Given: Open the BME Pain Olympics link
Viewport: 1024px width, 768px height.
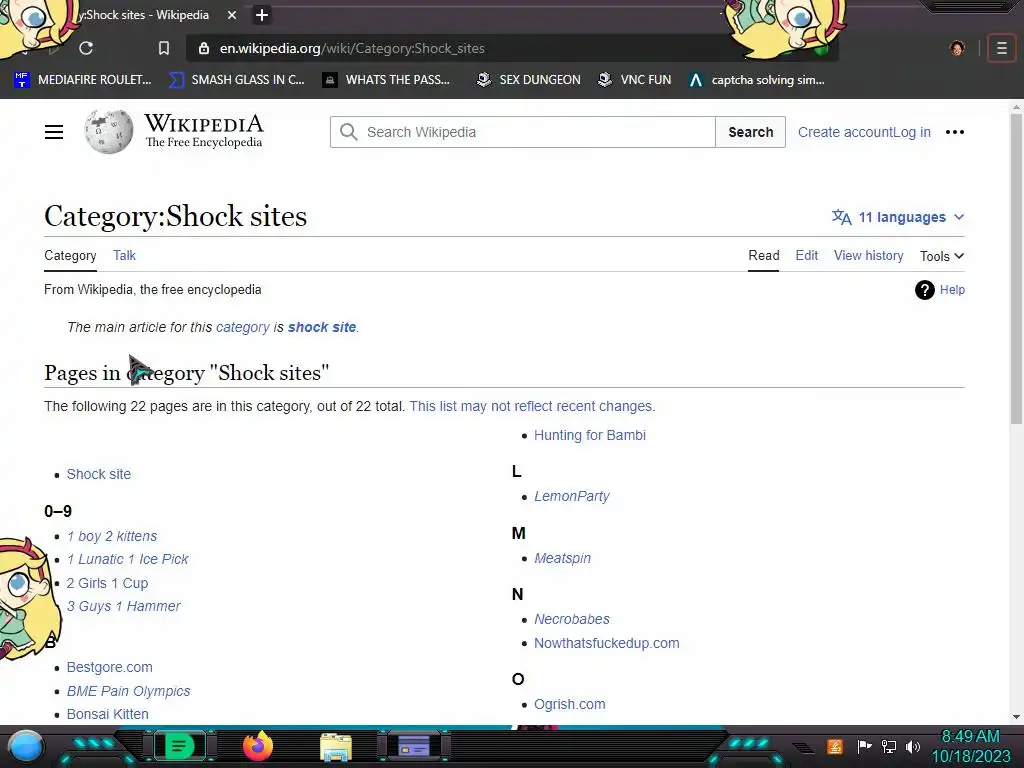Looking at the screenshot, I should click(x=128, y=691).
